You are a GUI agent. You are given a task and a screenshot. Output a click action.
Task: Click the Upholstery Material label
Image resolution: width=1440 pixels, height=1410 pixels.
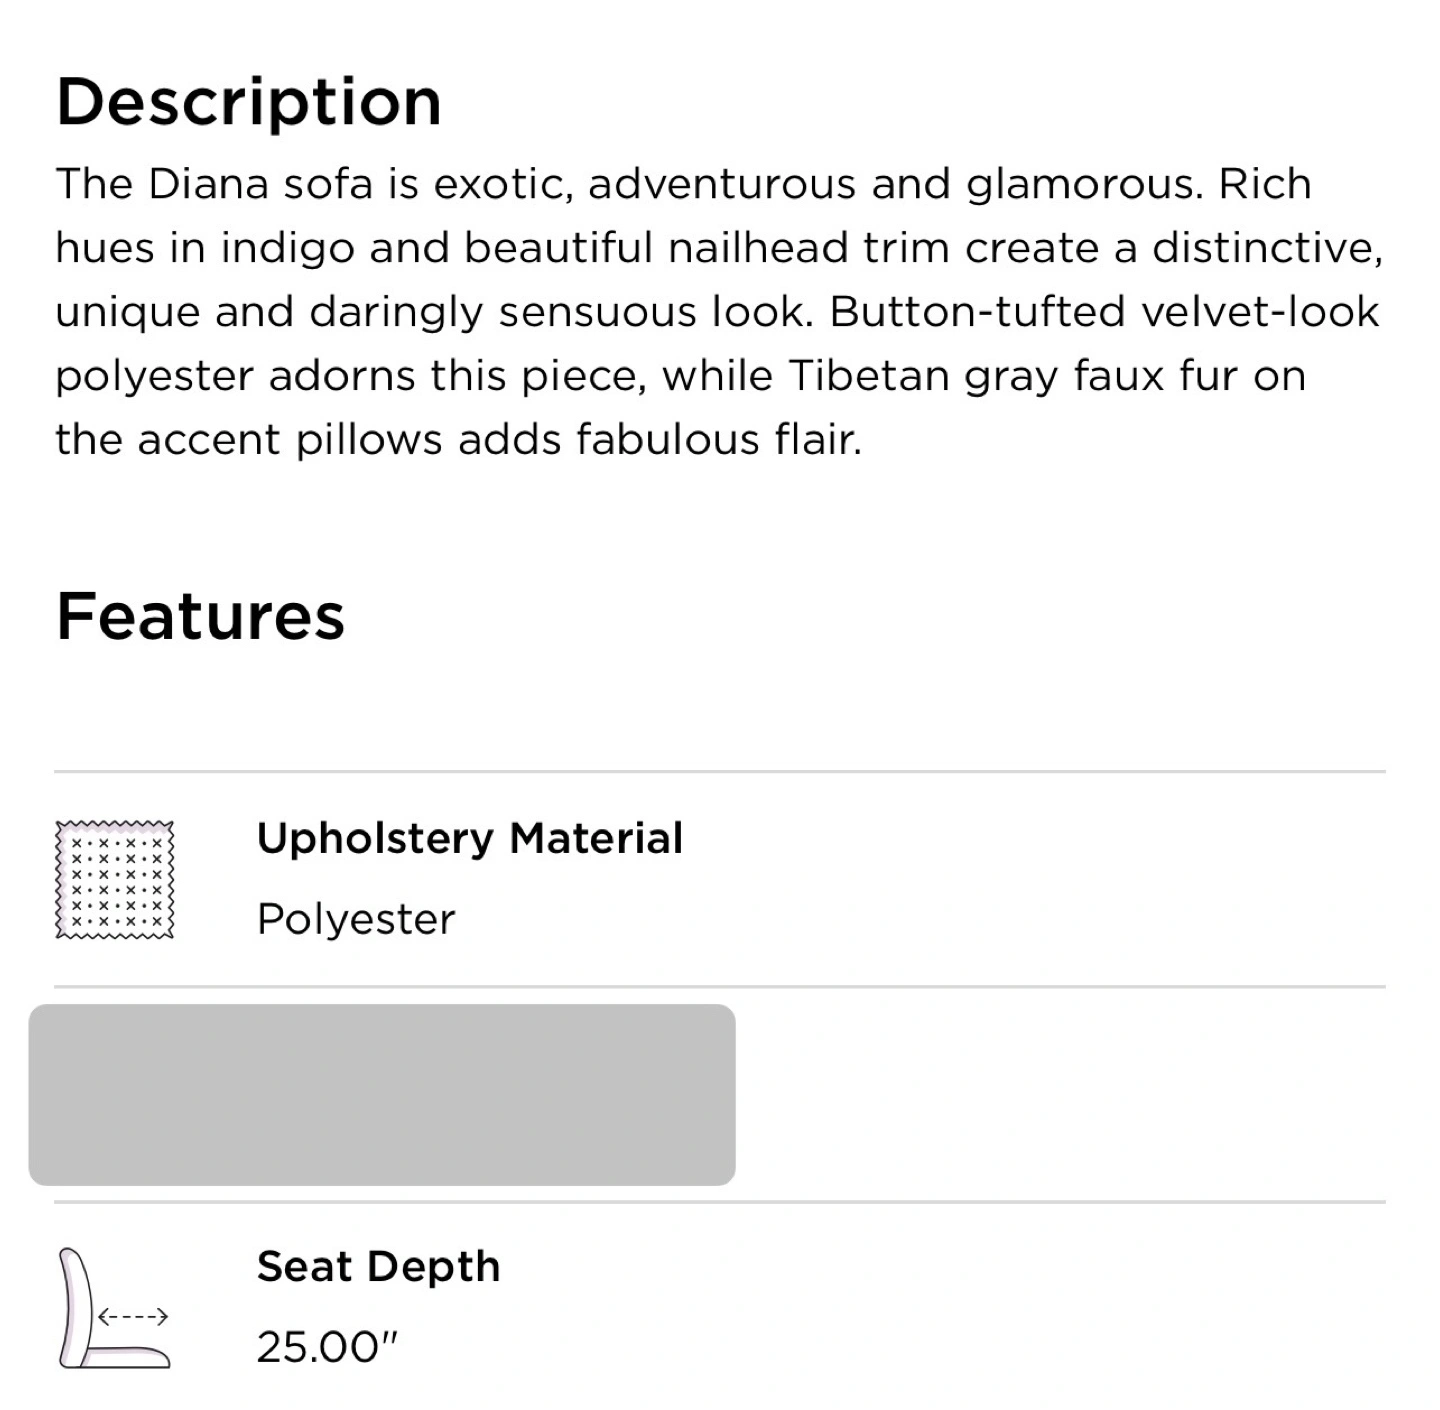coord(470,838)
